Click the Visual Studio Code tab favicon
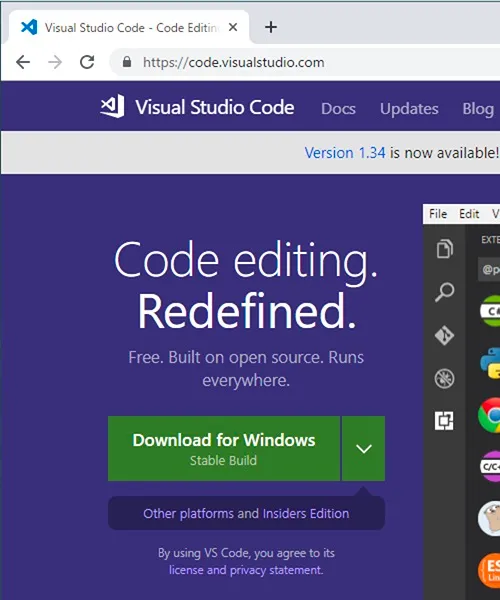 [29, 27]
